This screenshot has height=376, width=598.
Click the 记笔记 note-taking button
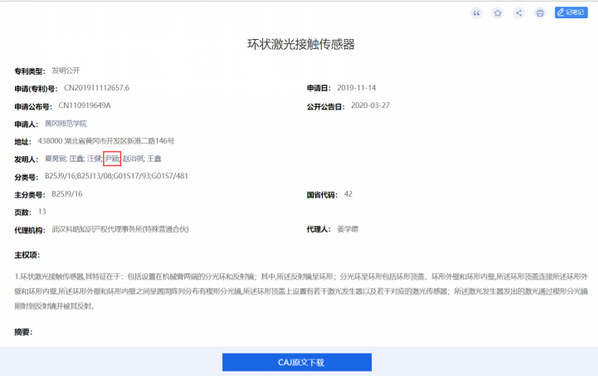(x=571, y=13)
